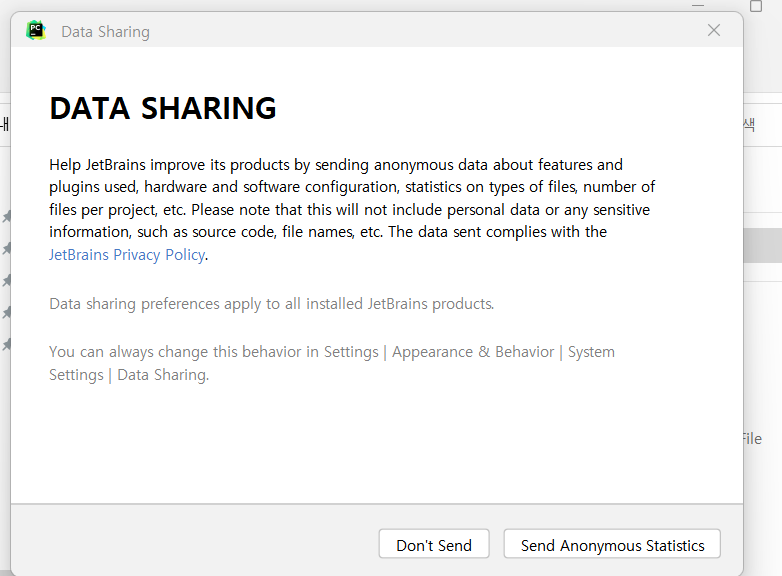
Task: Maximize the background window
Action: click(756, 6)
